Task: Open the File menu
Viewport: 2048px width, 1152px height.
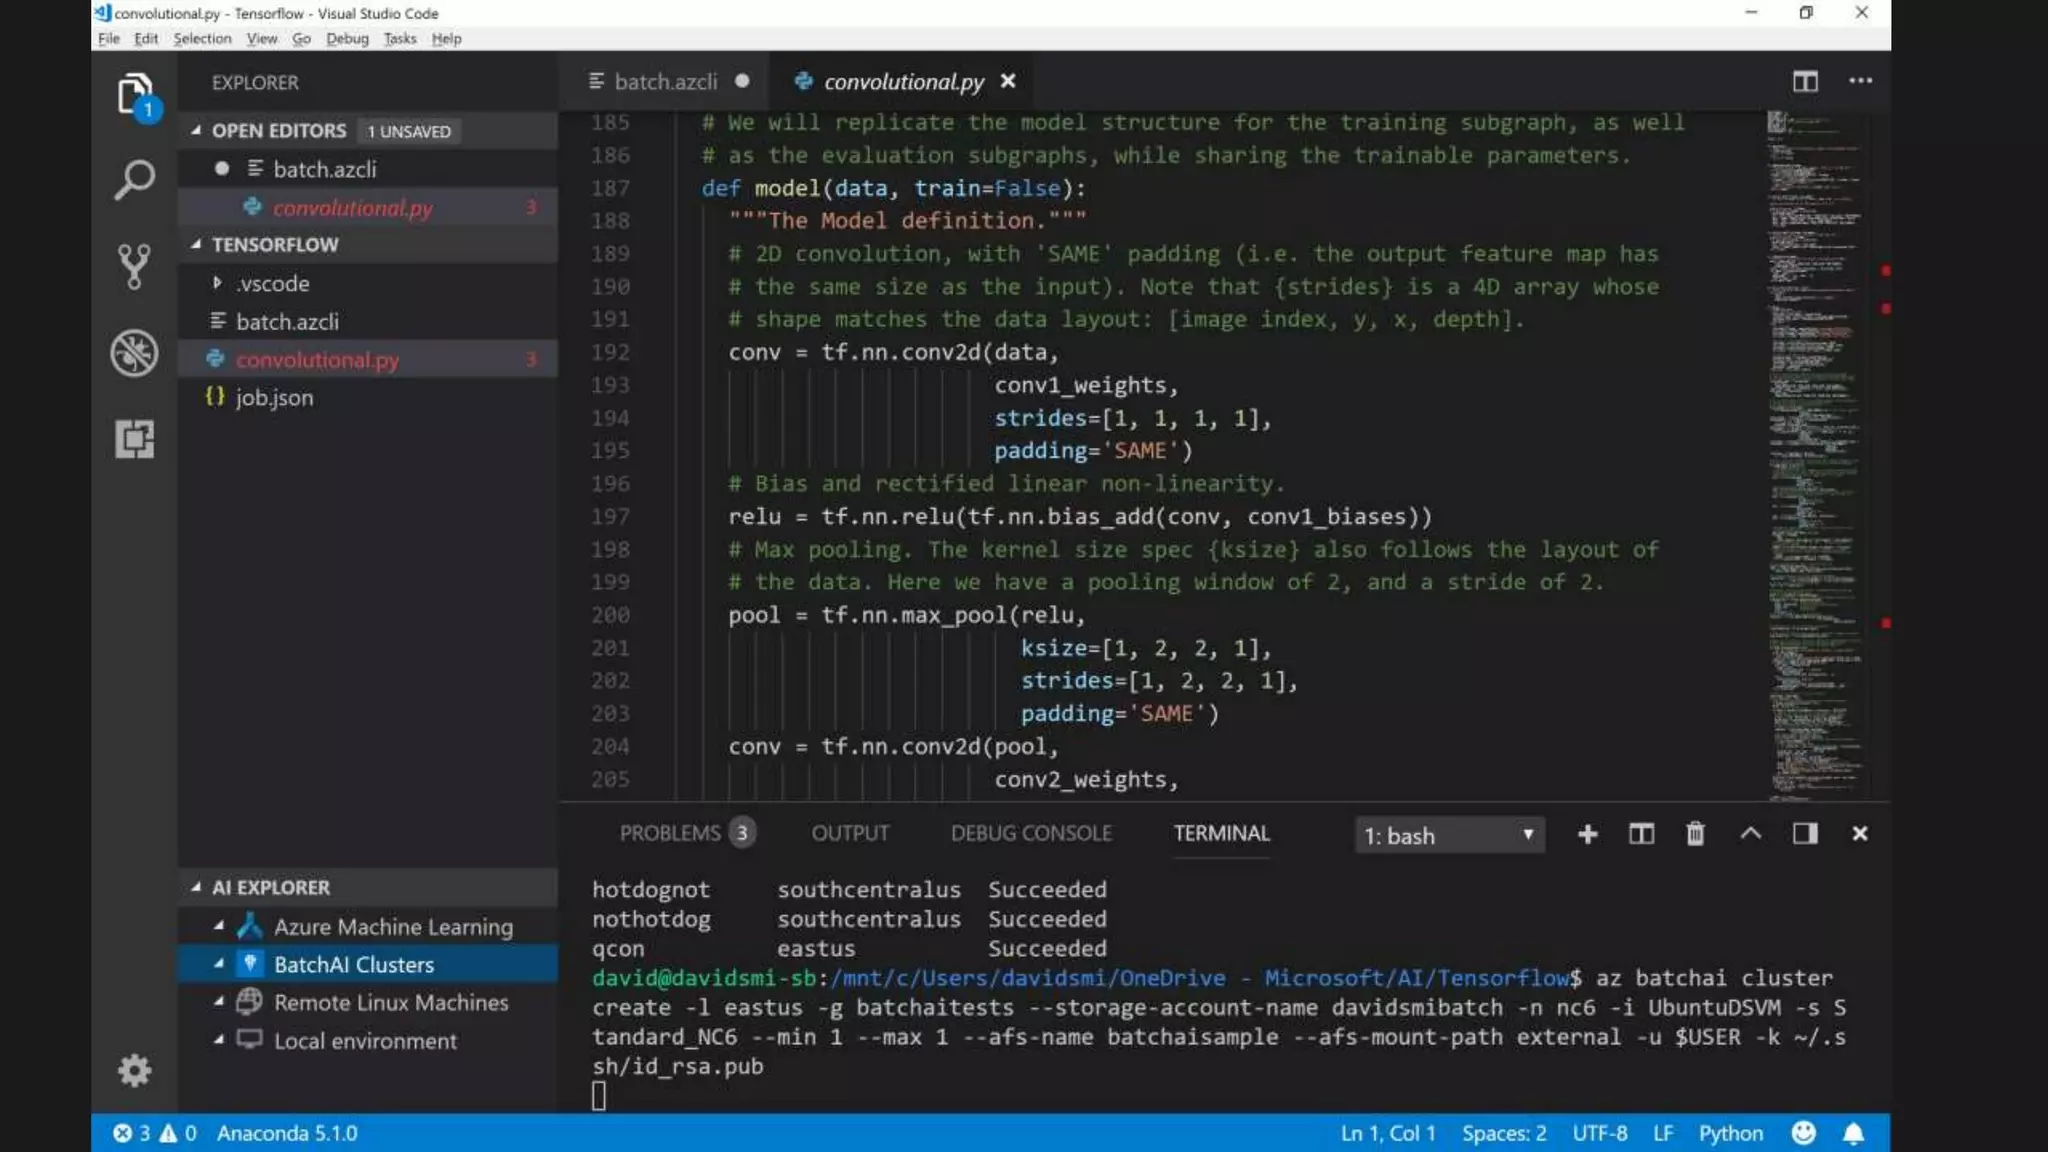Action: (x=109, y=38)
